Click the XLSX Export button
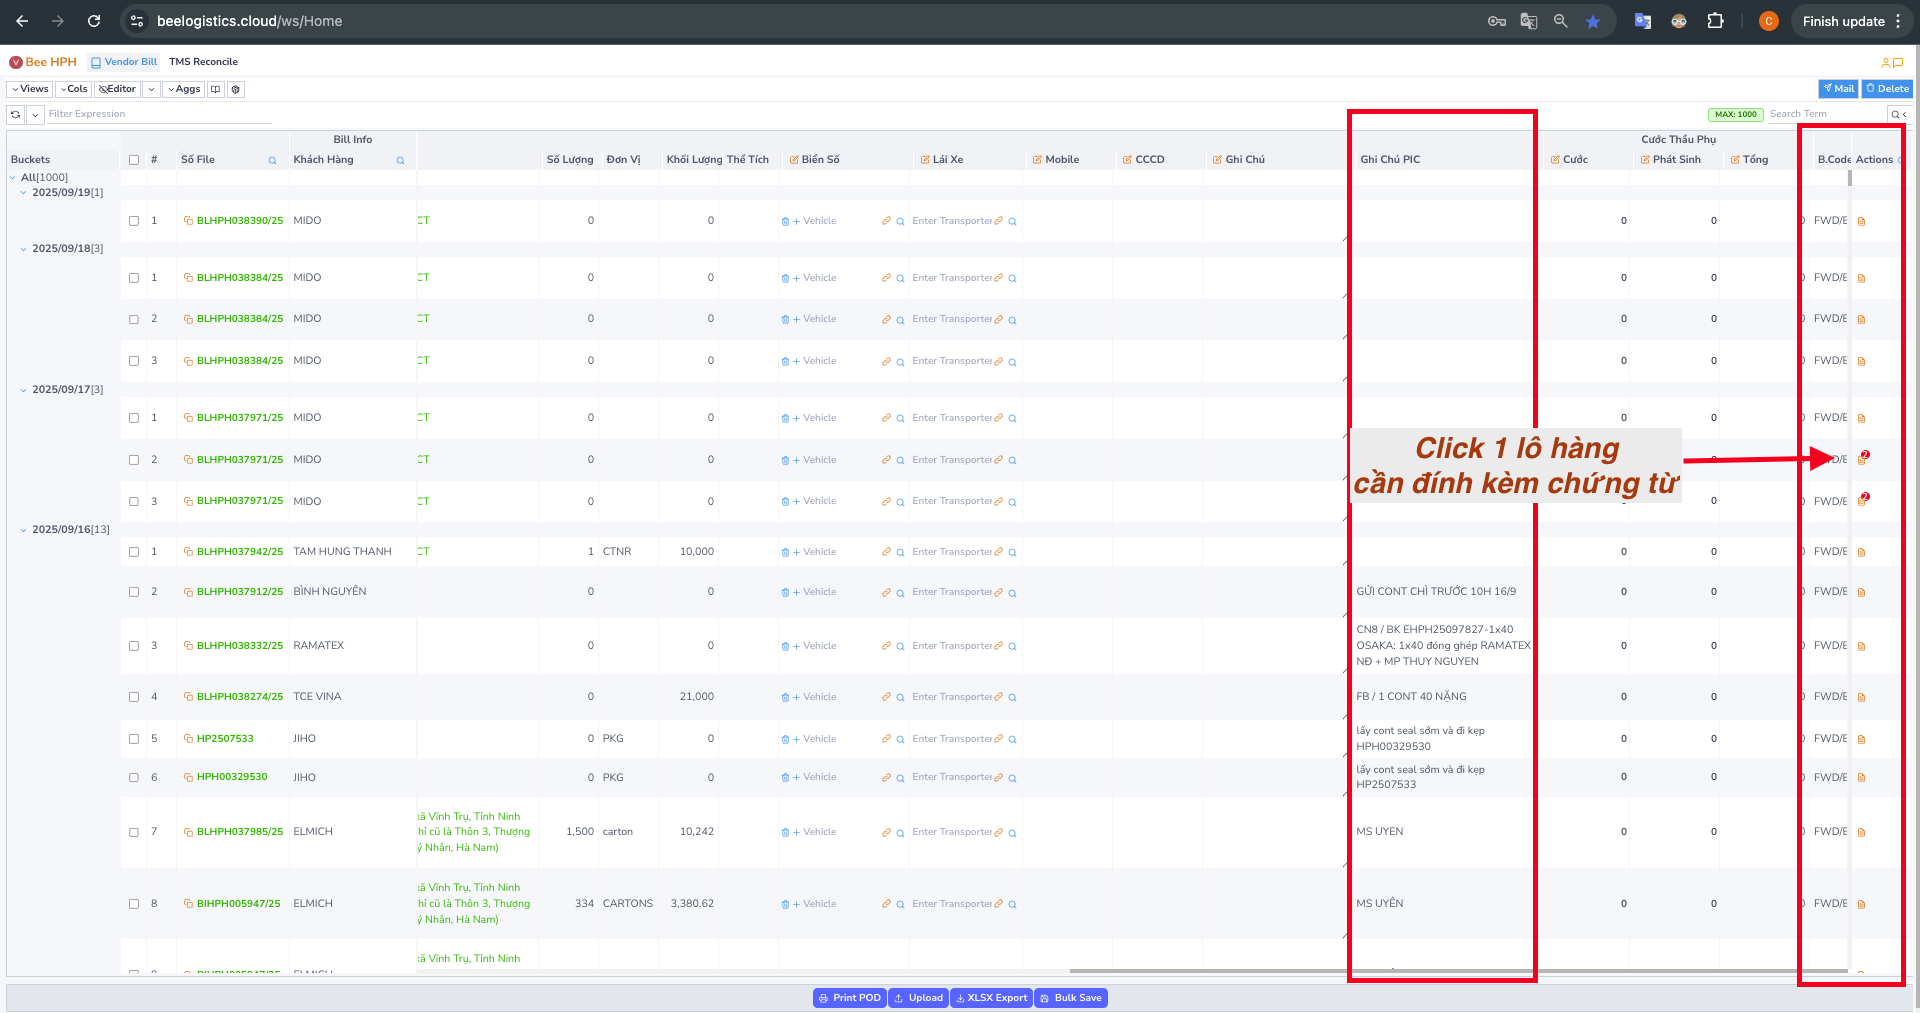Image resolution: width=1920 pixels, height=1013 pixels. pyautogui.click(x=990, y=998)
